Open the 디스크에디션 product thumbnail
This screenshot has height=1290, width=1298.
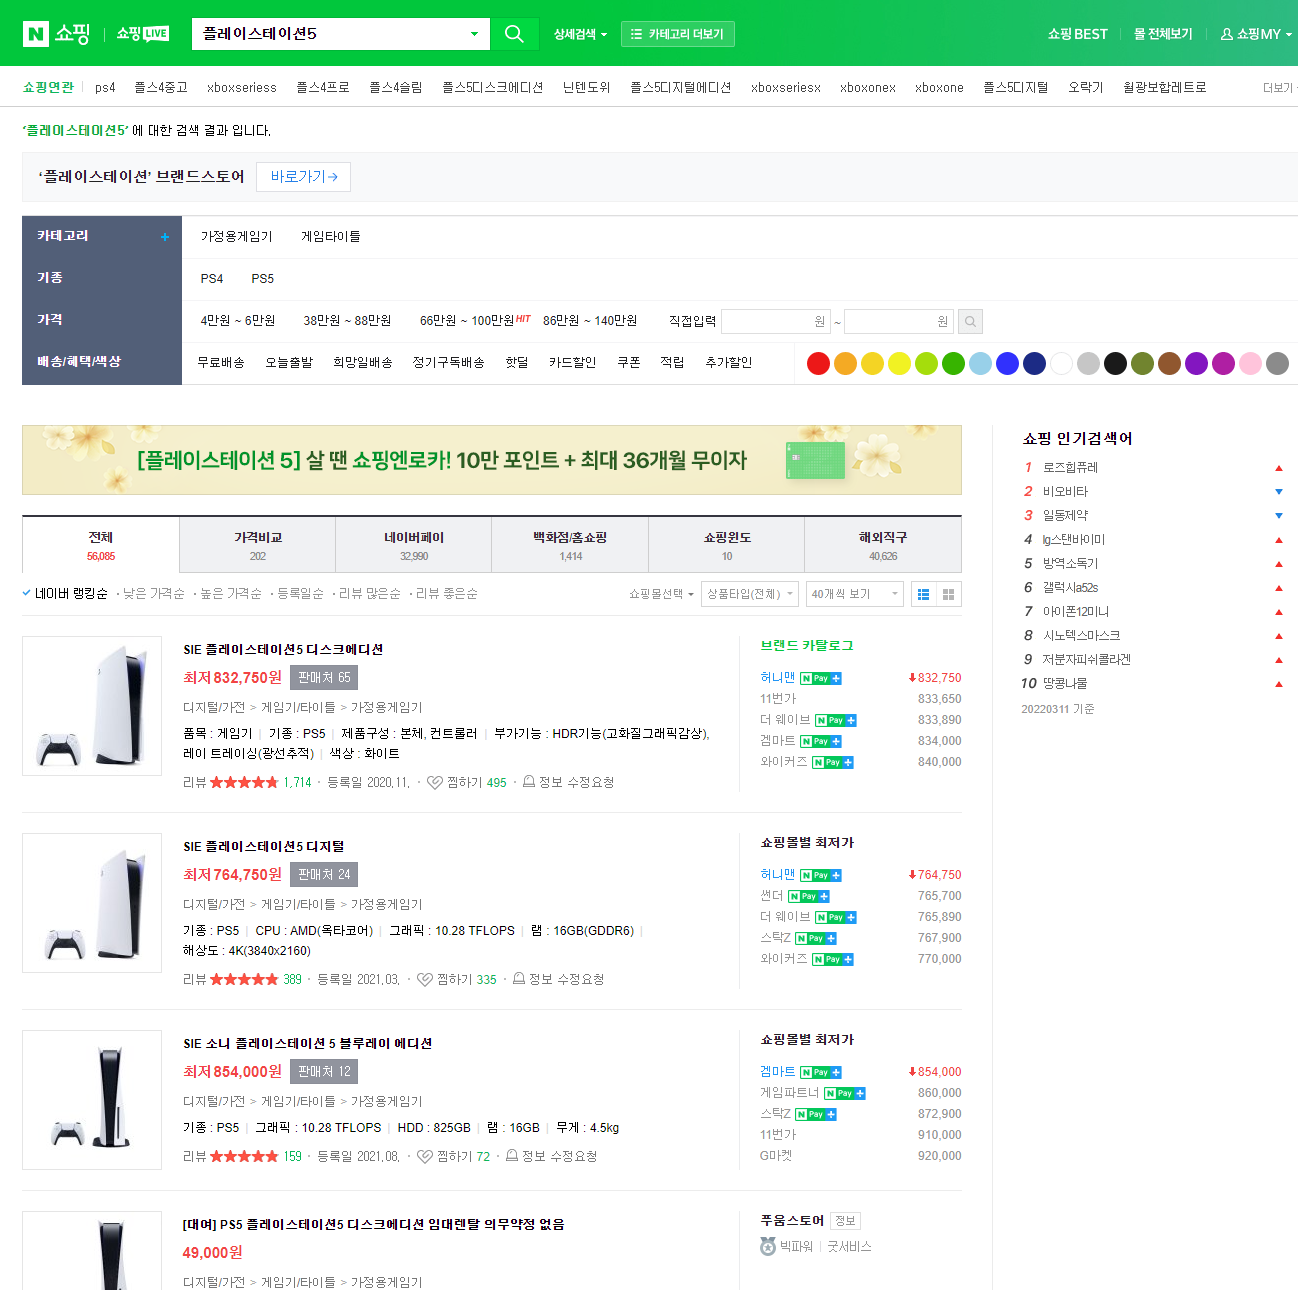92,706
